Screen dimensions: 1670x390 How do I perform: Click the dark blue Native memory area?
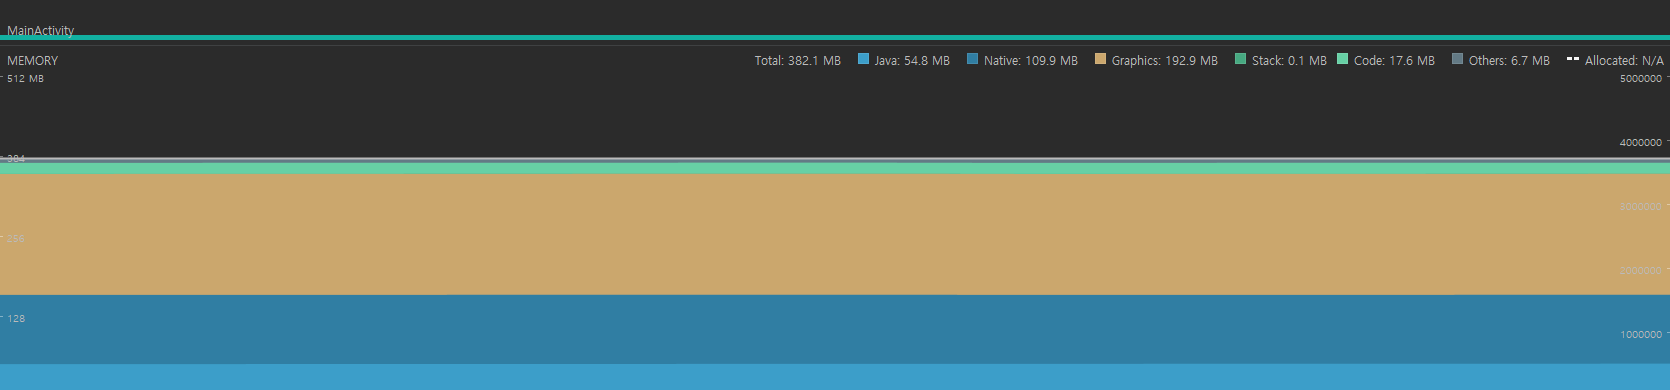[835, 329]
